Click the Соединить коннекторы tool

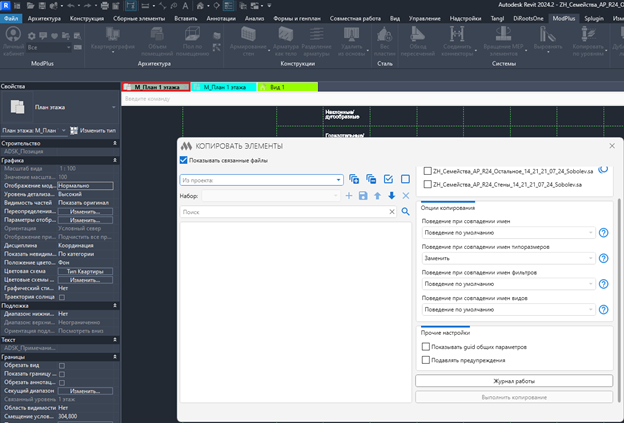[x=457, y=42]
